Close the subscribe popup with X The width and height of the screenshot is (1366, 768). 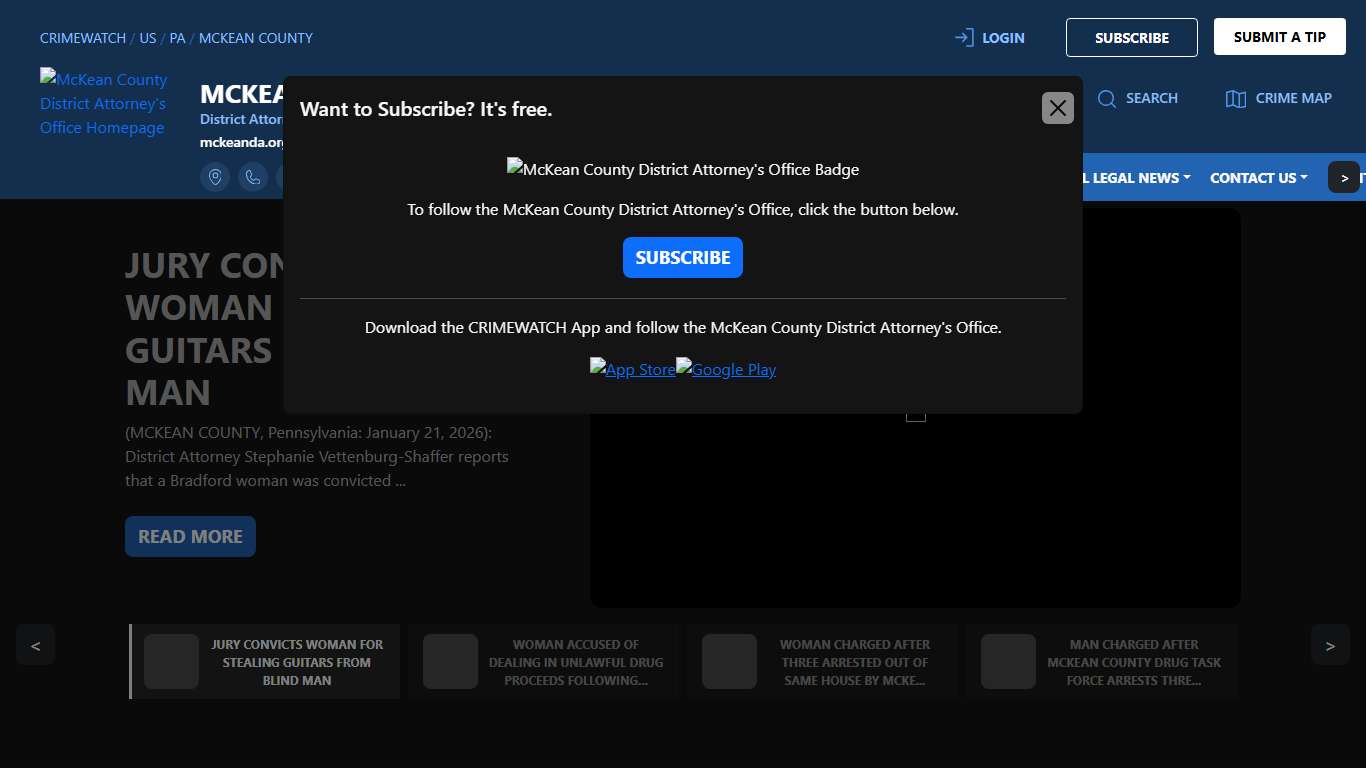point(1057,108)
